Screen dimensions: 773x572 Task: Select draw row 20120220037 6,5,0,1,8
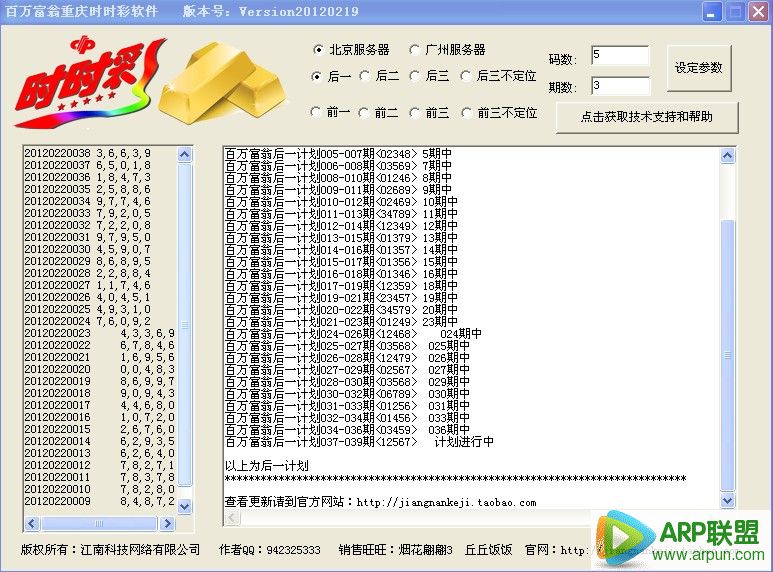click(88, 165)
